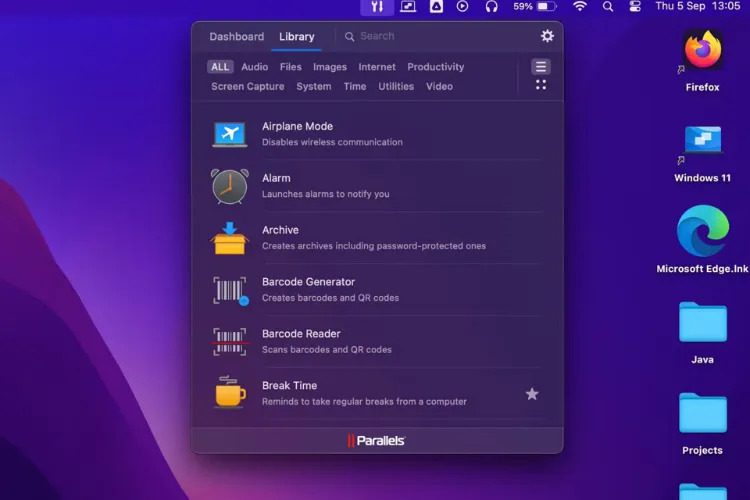Filter tools by Images category

coord(330,67)
